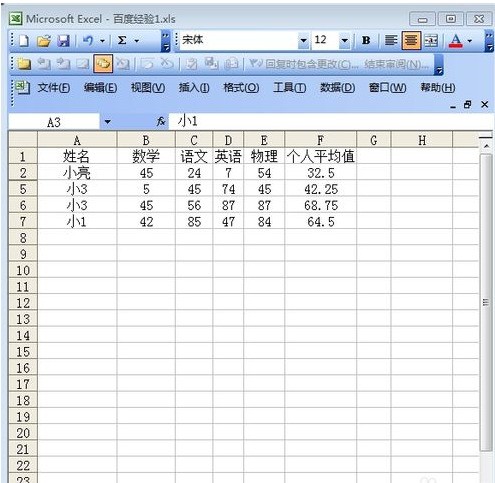Click the New blank workbook icon
This screenshot has height=483, width=495.
click(x=24, y=41)
